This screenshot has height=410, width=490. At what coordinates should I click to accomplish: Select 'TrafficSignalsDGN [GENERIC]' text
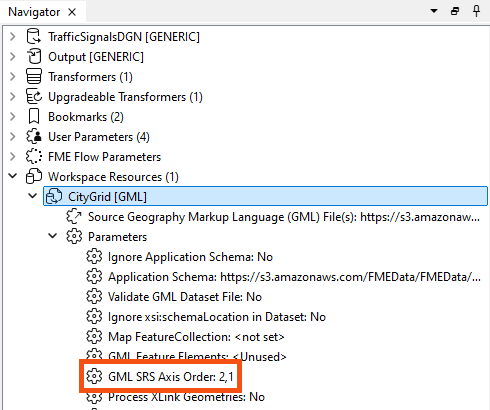[x=124, y=37]
